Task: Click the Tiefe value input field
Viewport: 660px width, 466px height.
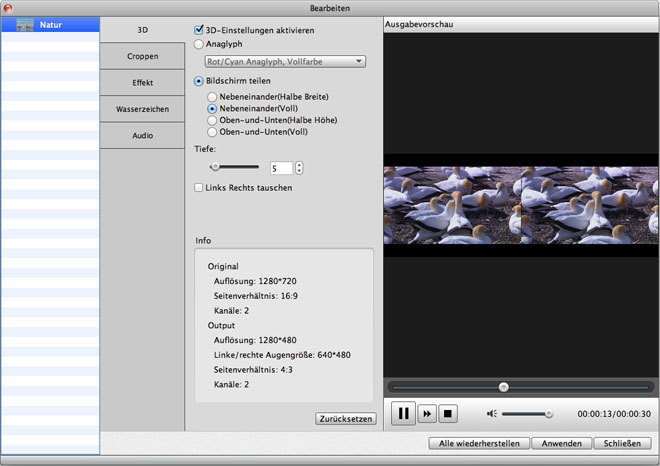Action: (281, 168)
